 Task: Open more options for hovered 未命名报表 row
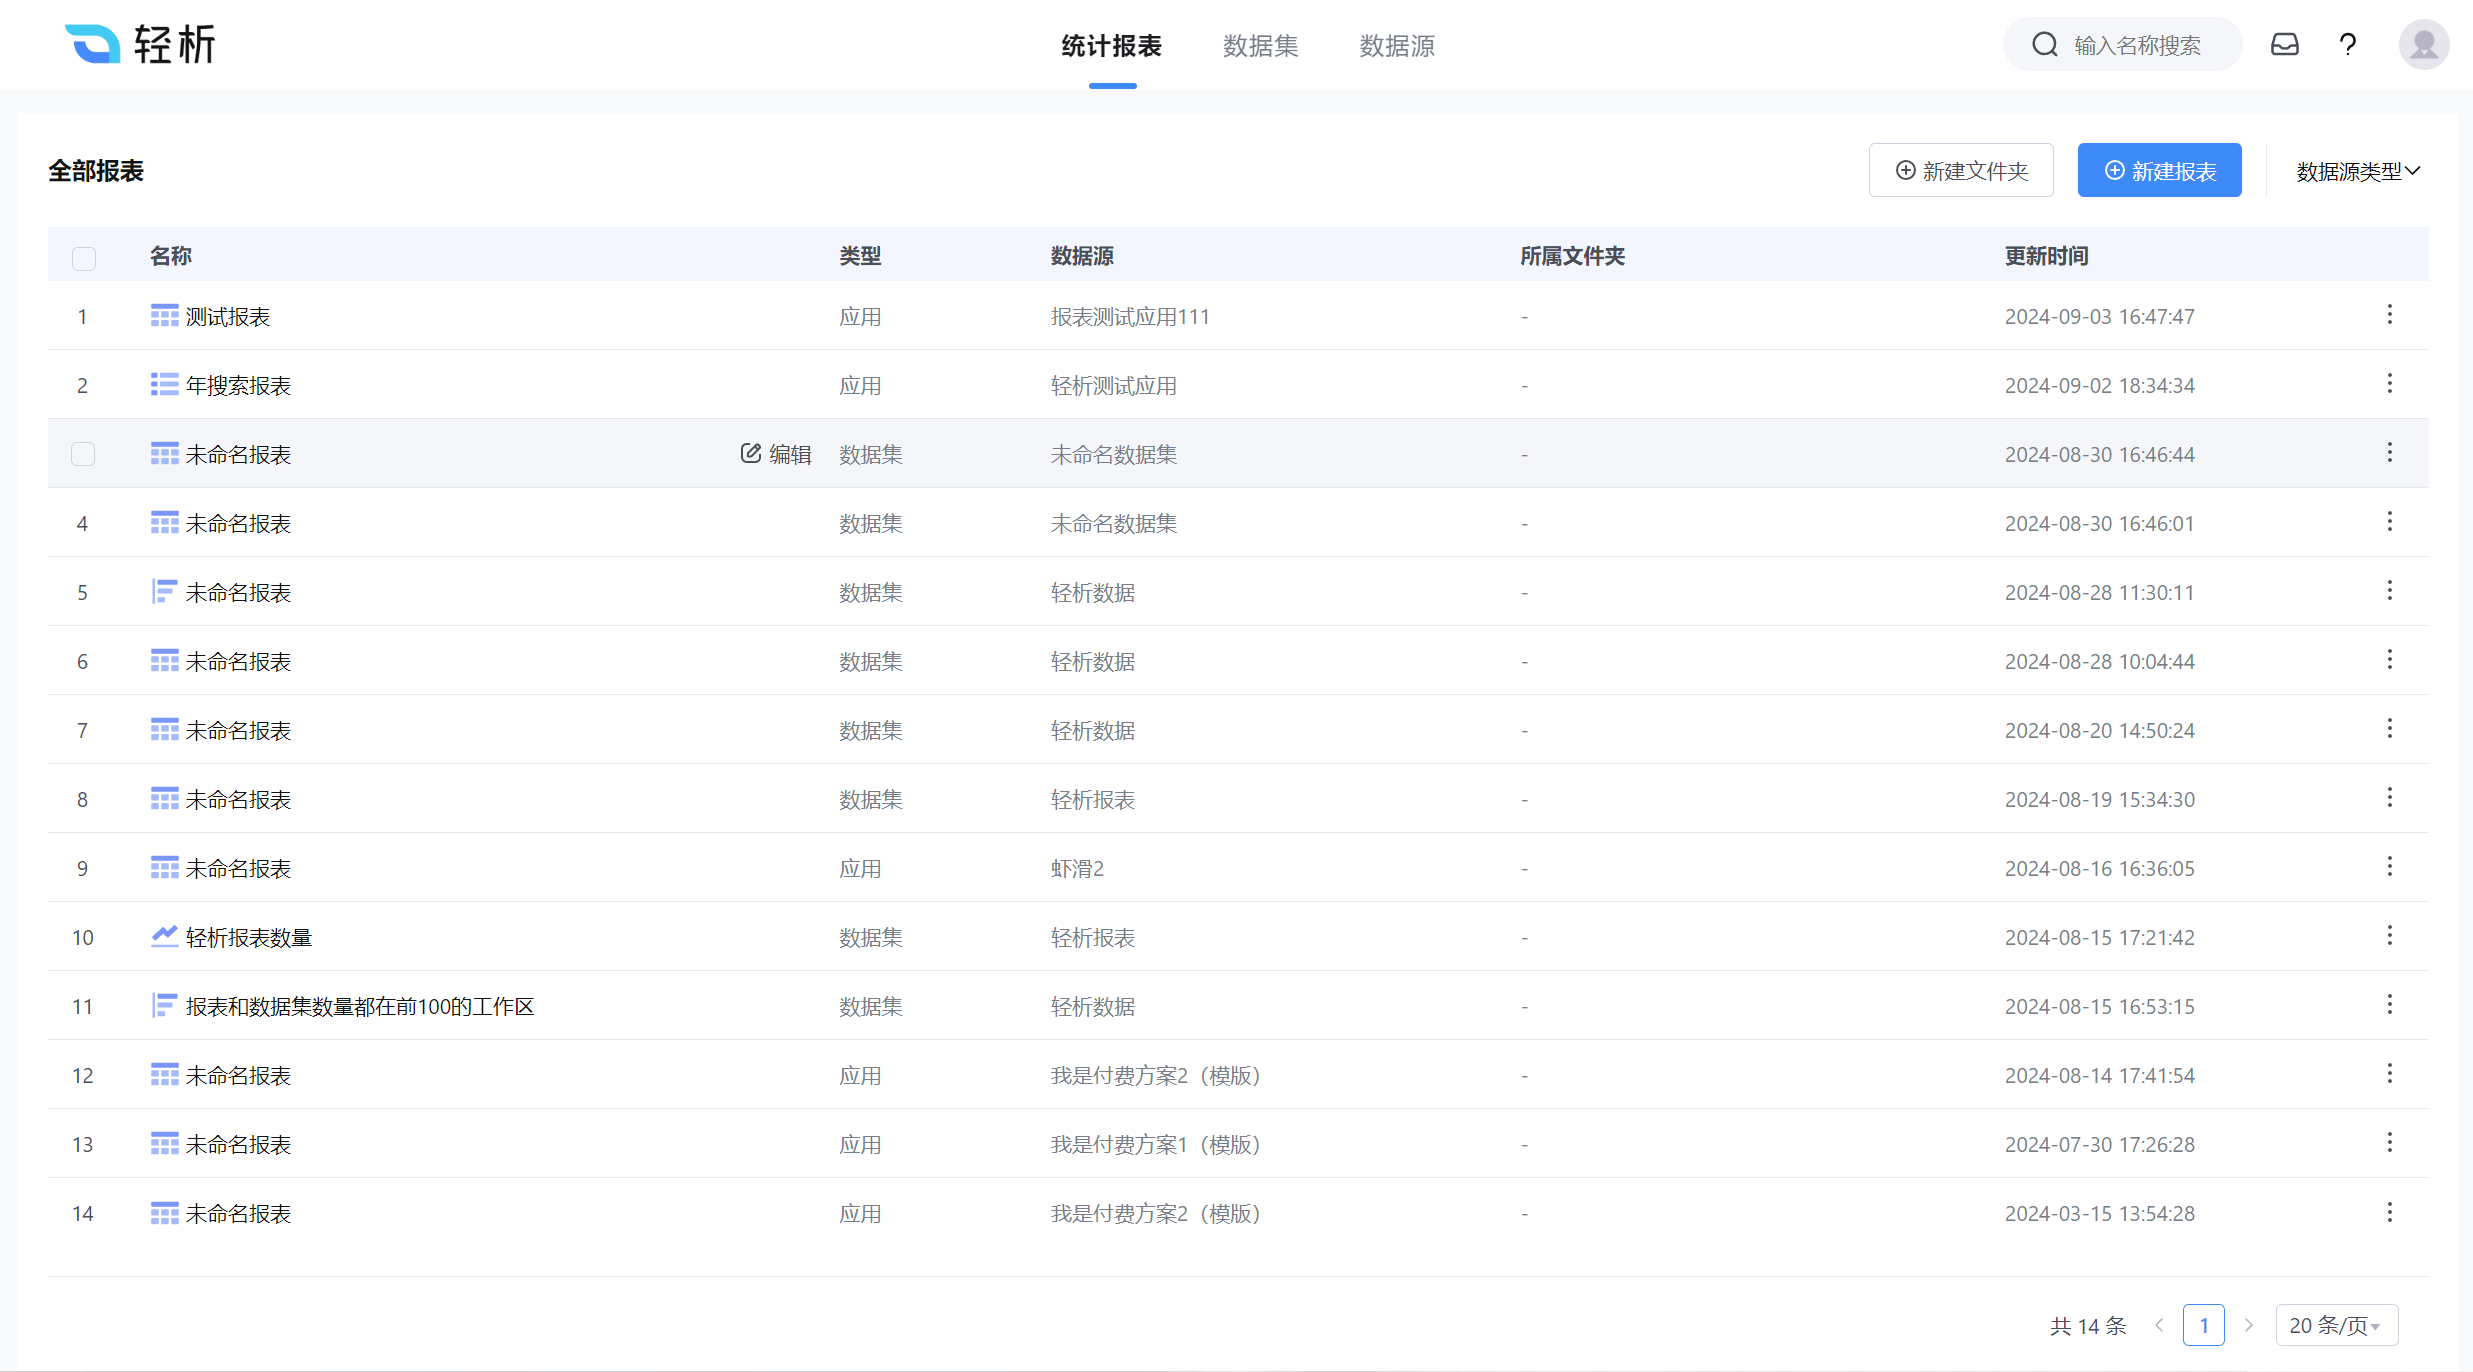pos(2390,453)
